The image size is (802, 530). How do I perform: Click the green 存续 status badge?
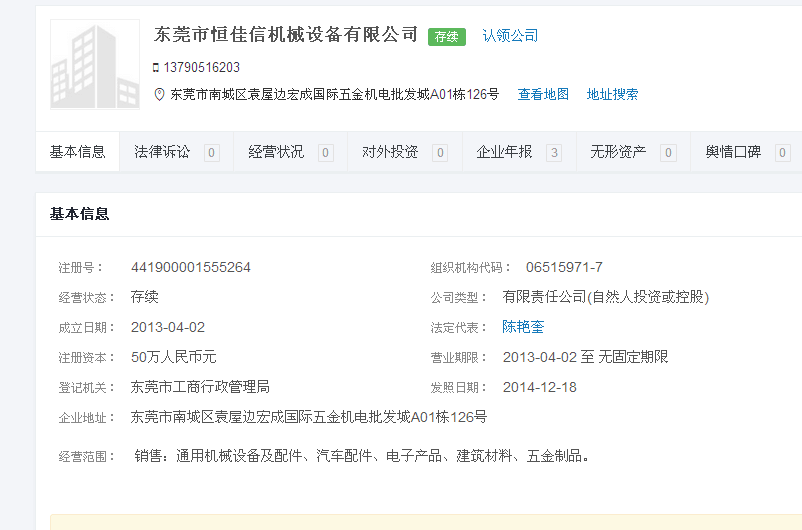pos(446,36)
